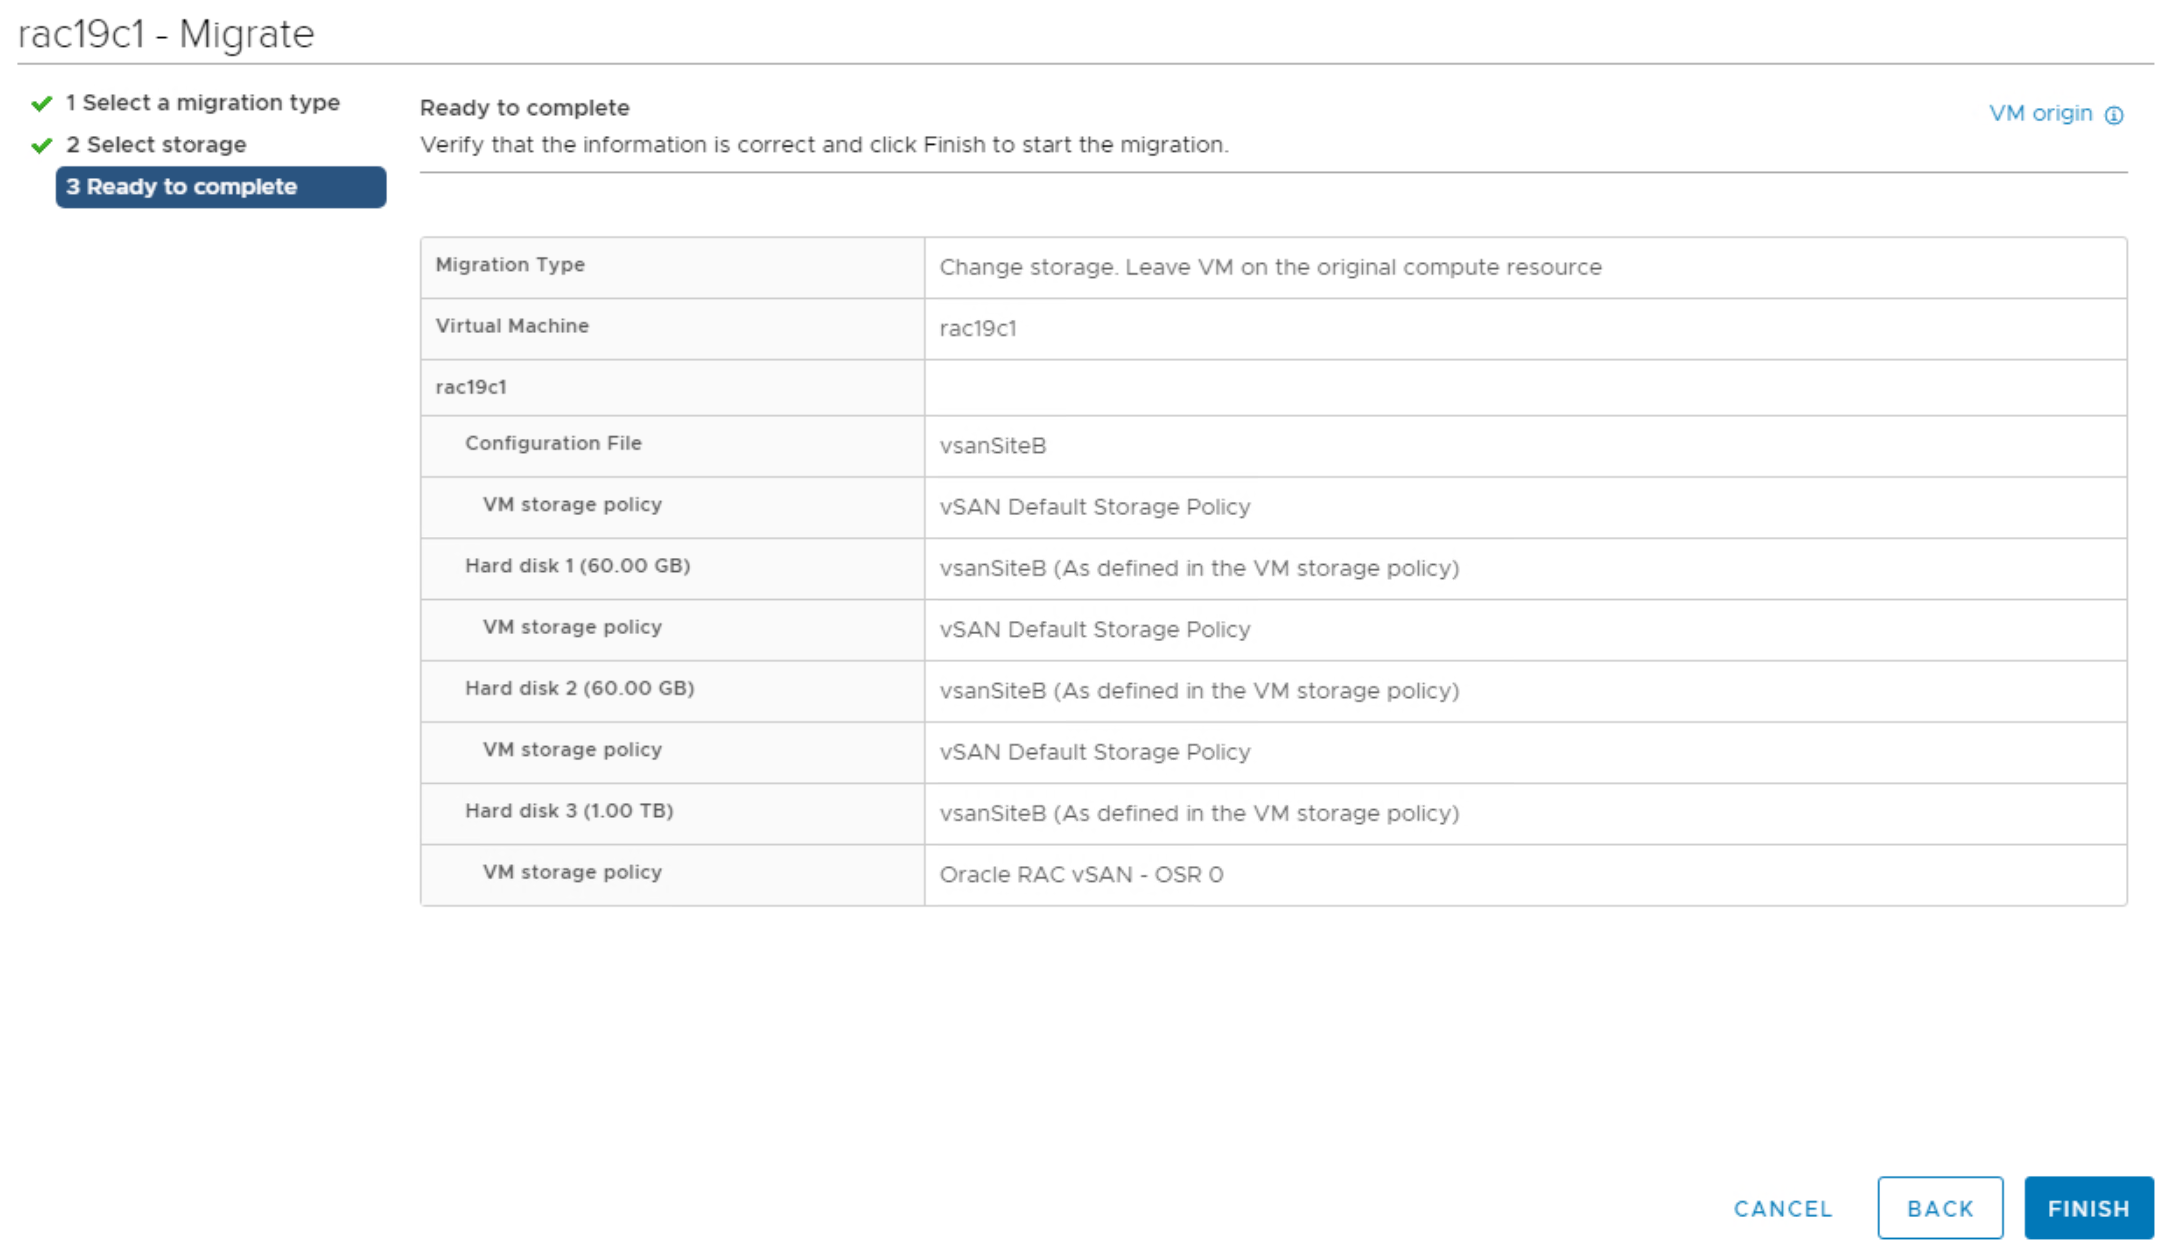The image size is (2165, 1256).
Task: Click the Finish button
Action: click(2088, 1208)
